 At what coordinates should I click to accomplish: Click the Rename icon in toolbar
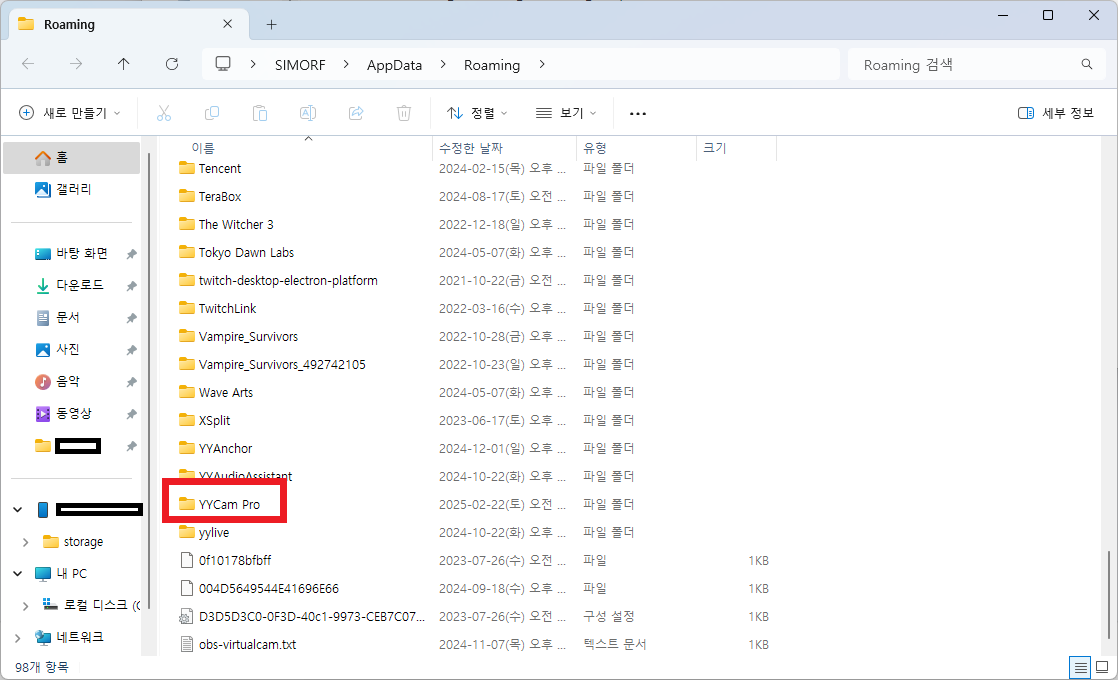click(x=308, y=113)
